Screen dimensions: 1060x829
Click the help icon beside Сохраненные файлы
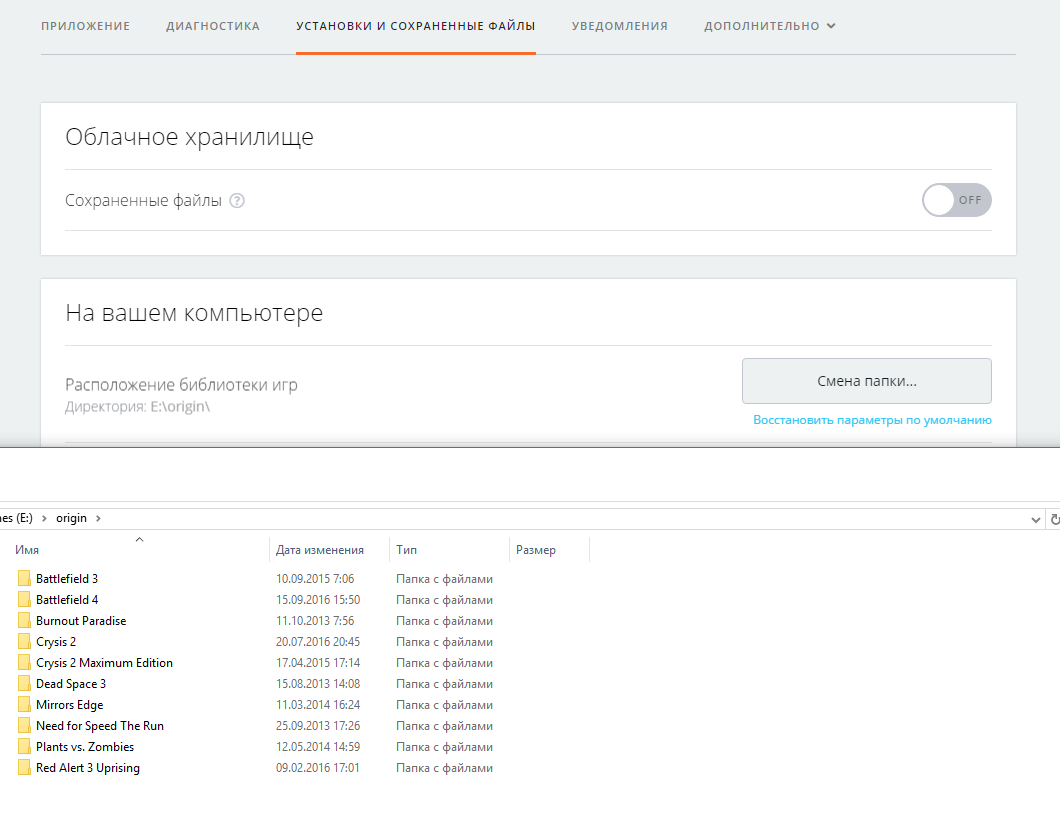click(x=237, y=201)
